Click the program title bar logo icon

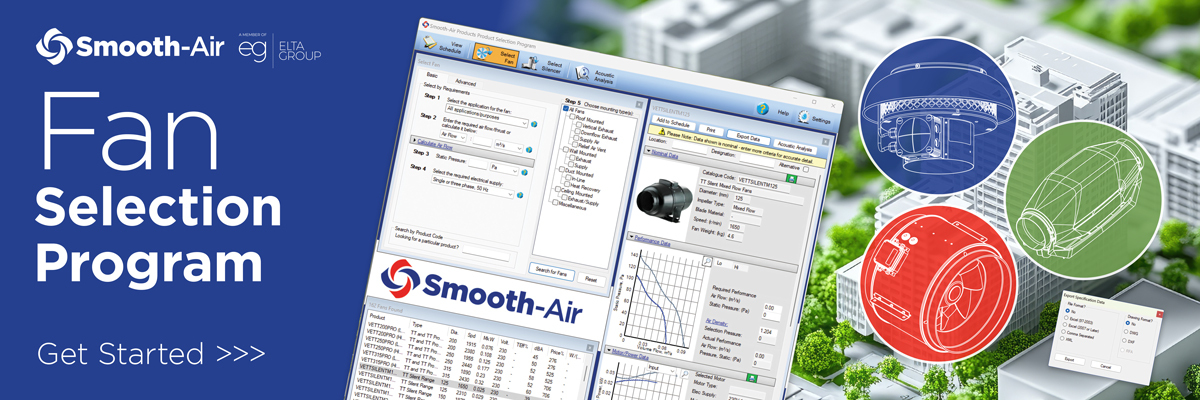(427, 24)
